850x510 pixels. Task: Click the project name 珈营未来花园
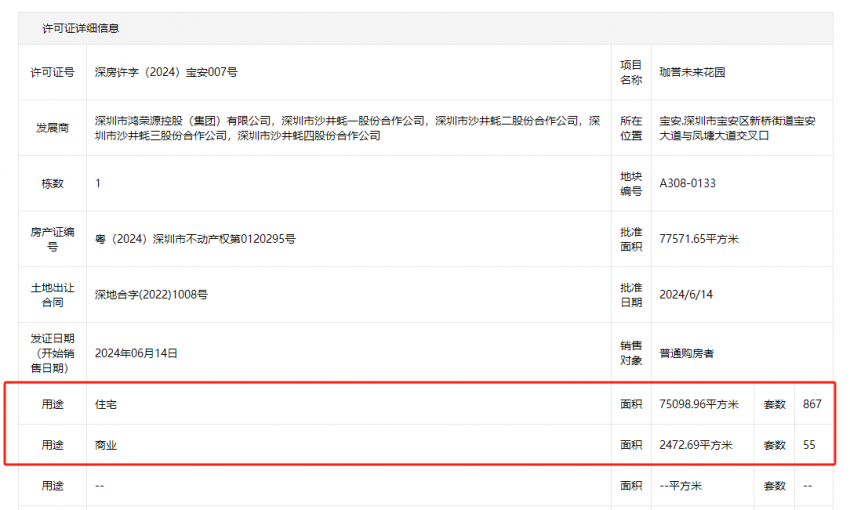[692, 72]
